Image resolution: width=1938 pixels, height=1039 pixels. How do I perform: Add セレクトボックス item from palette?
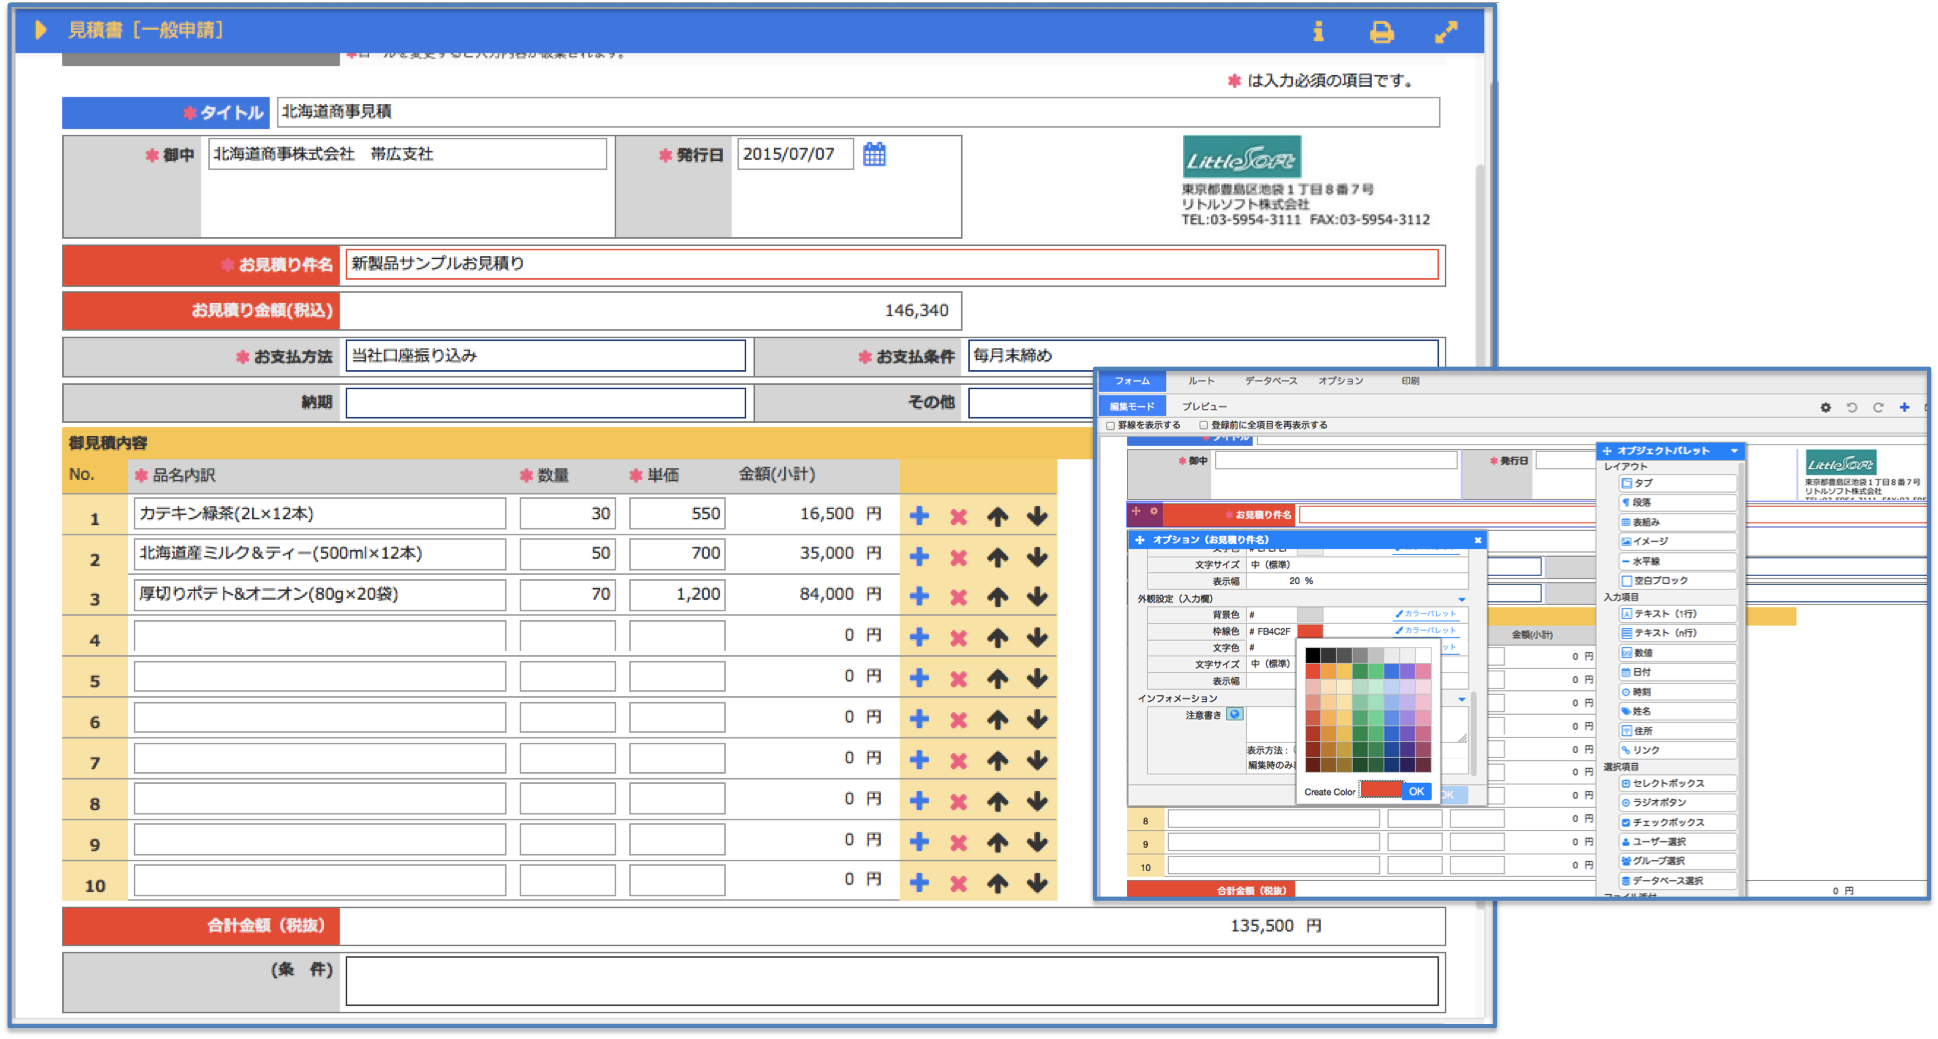pos(1677,783)
